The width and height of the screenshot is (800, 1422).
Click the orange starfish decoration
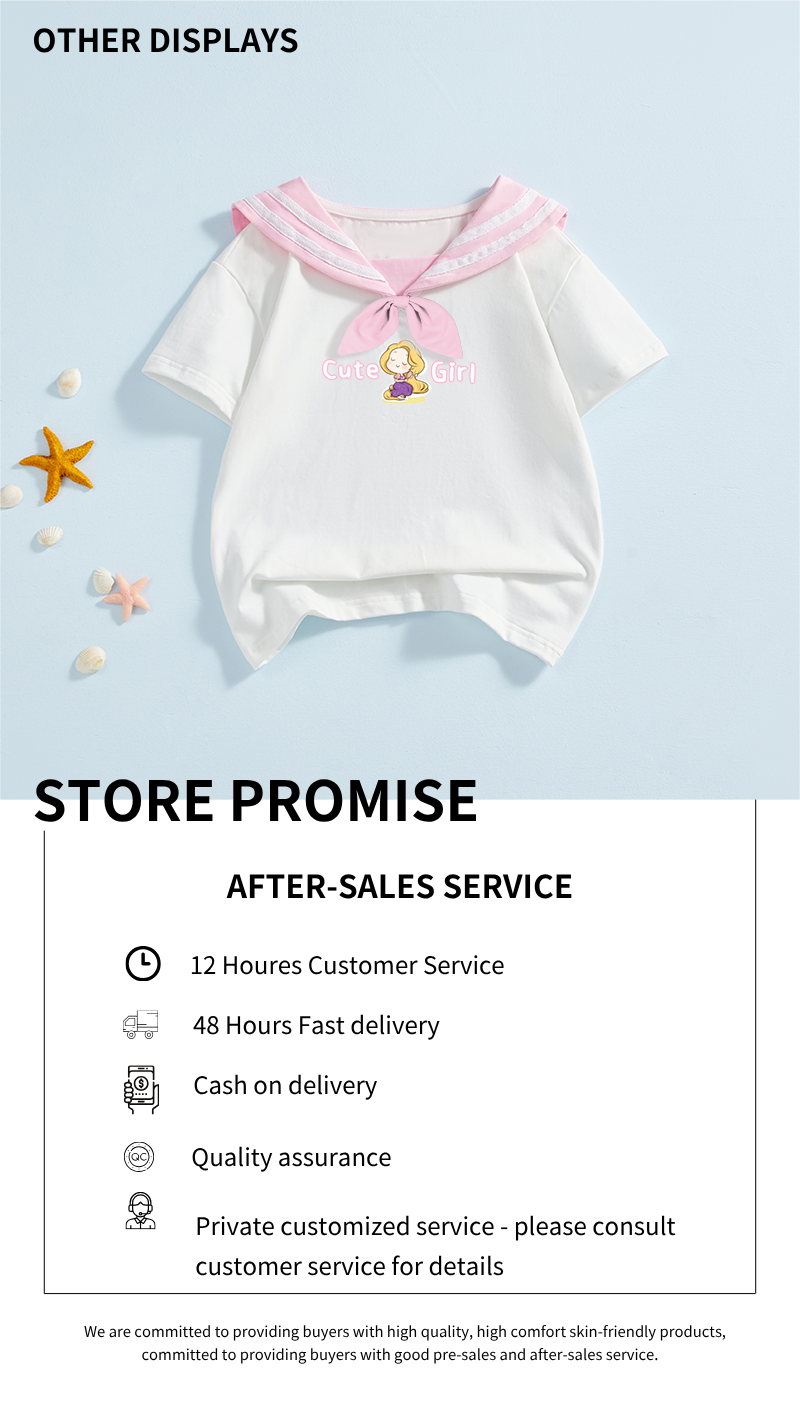(x=57, y=463)
